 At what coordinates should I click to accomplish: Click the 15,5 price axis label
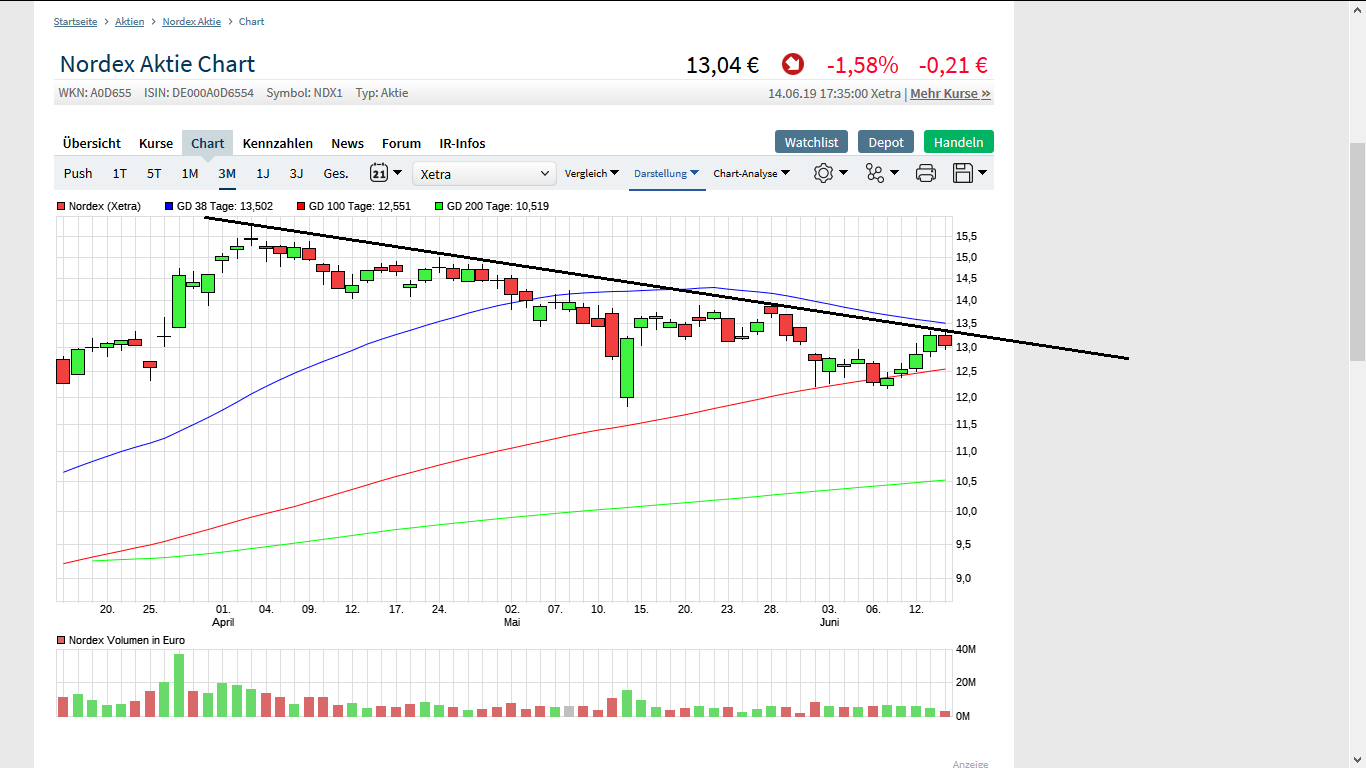click(x=967, y=236)
